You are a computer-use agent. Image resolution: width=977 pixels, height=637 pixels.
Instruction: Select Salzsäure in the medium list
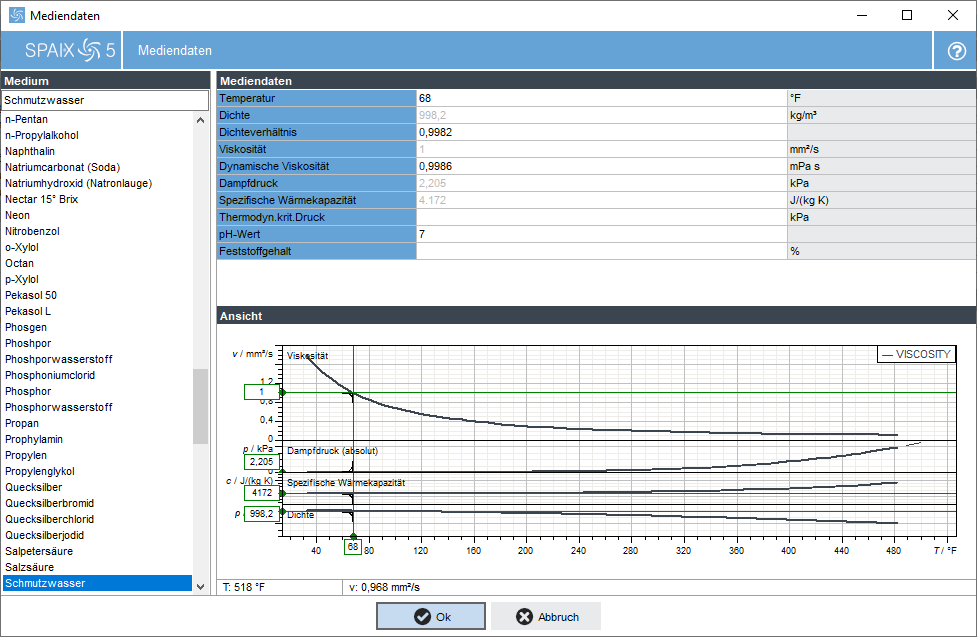pos(29,567)
